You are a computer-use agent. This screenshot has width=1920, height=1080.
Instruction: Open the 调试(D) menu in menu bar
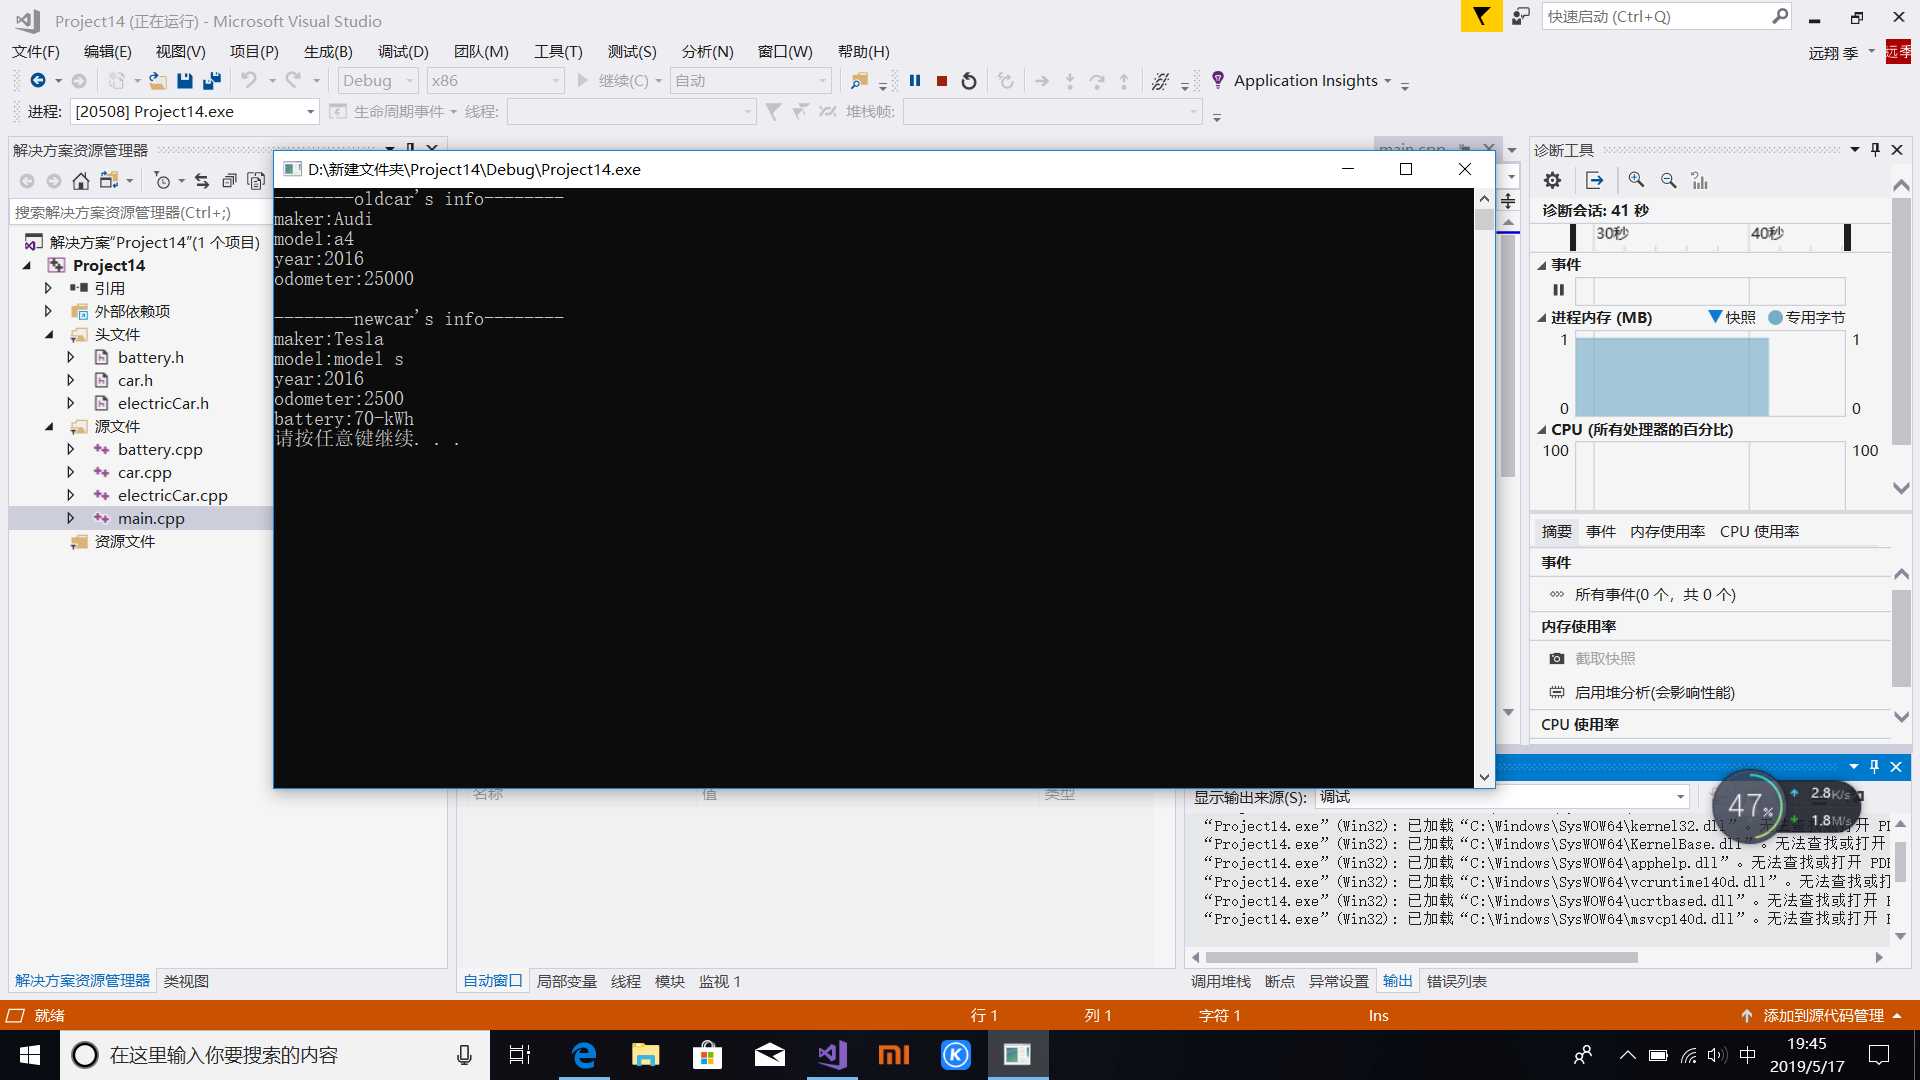(402, 50)
